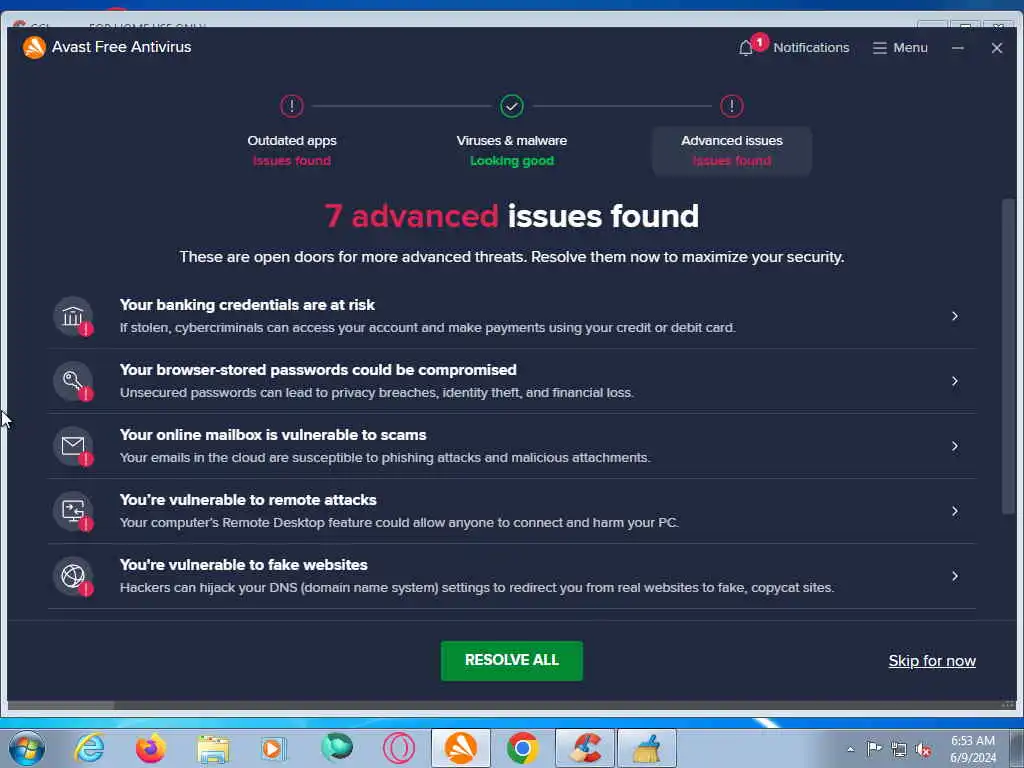1024x768 pixels.
Task: Select the Outdated apps step warning icon
Action: [x=292, y=106]
